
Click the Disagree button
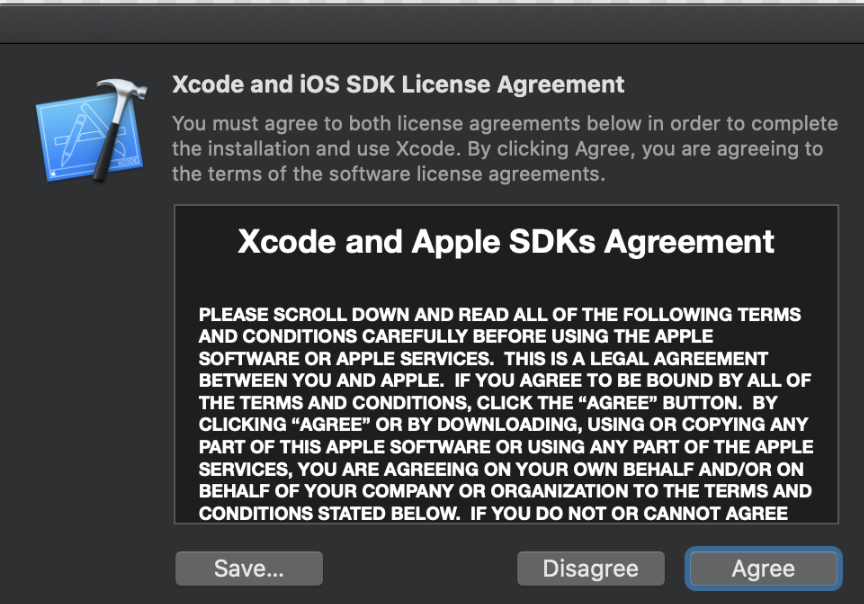click(x=590, y=568)
